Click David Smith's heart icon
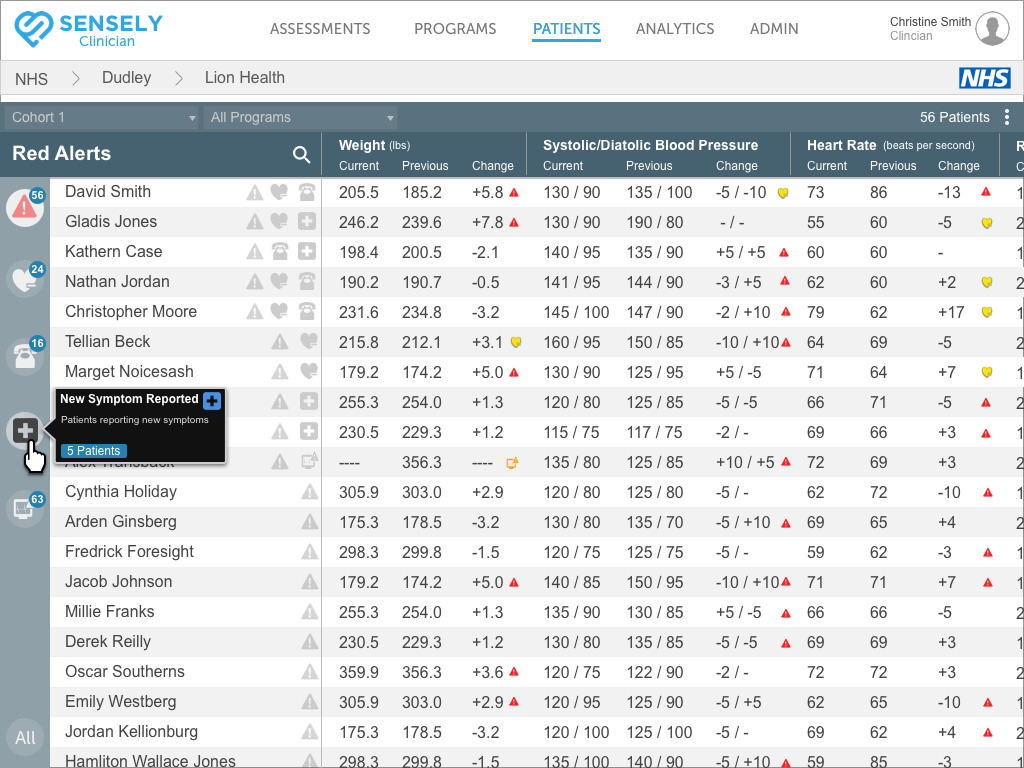Image resolution: width=1024 pixels, height=768 pixels. coord(280,192)
